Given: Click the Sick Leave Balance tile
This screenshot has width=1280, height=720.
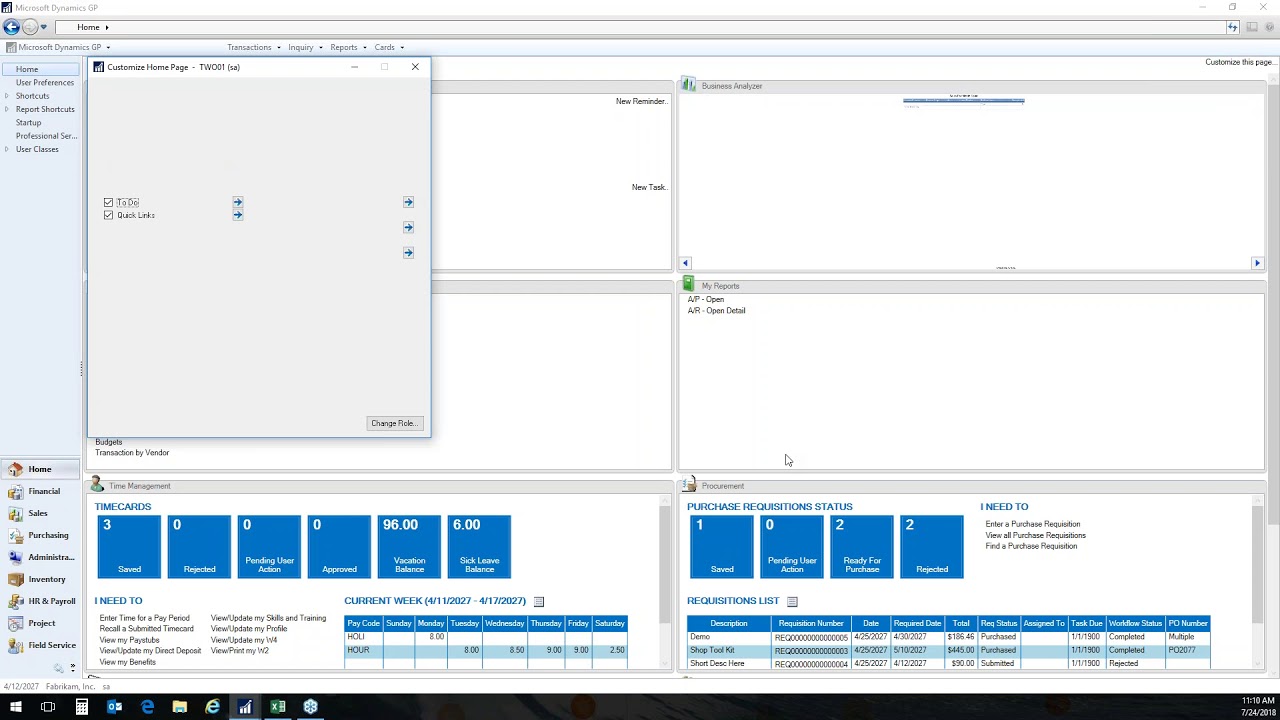Looking at the screenshot, I should 479,547.
